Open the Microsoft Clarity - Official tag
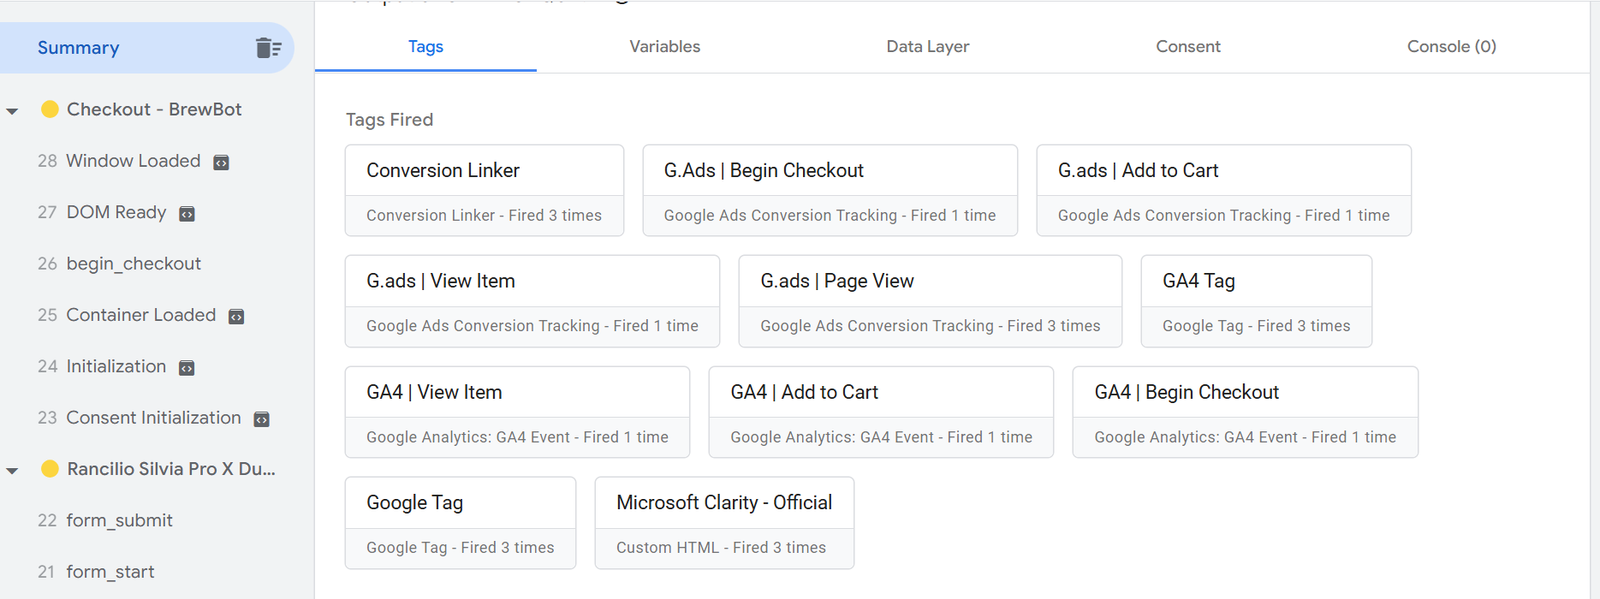Image resolution: width=1600 pixels, height=599 pixels. pyautogui.click(x=724, y=522)
